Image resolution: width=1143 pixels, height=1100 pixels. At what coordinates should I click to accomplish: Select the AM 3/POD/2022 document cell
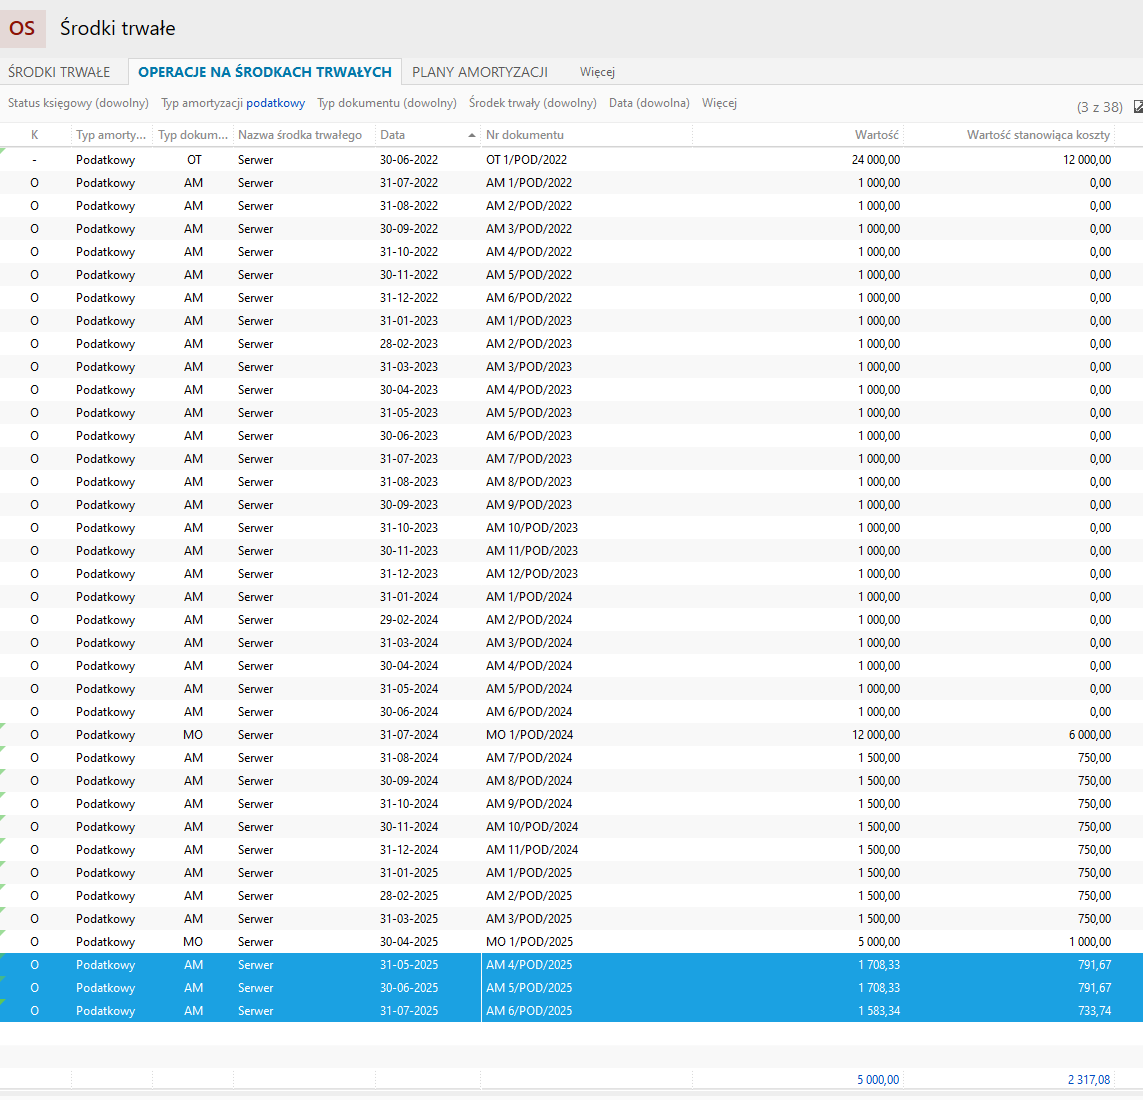(528, 229)
